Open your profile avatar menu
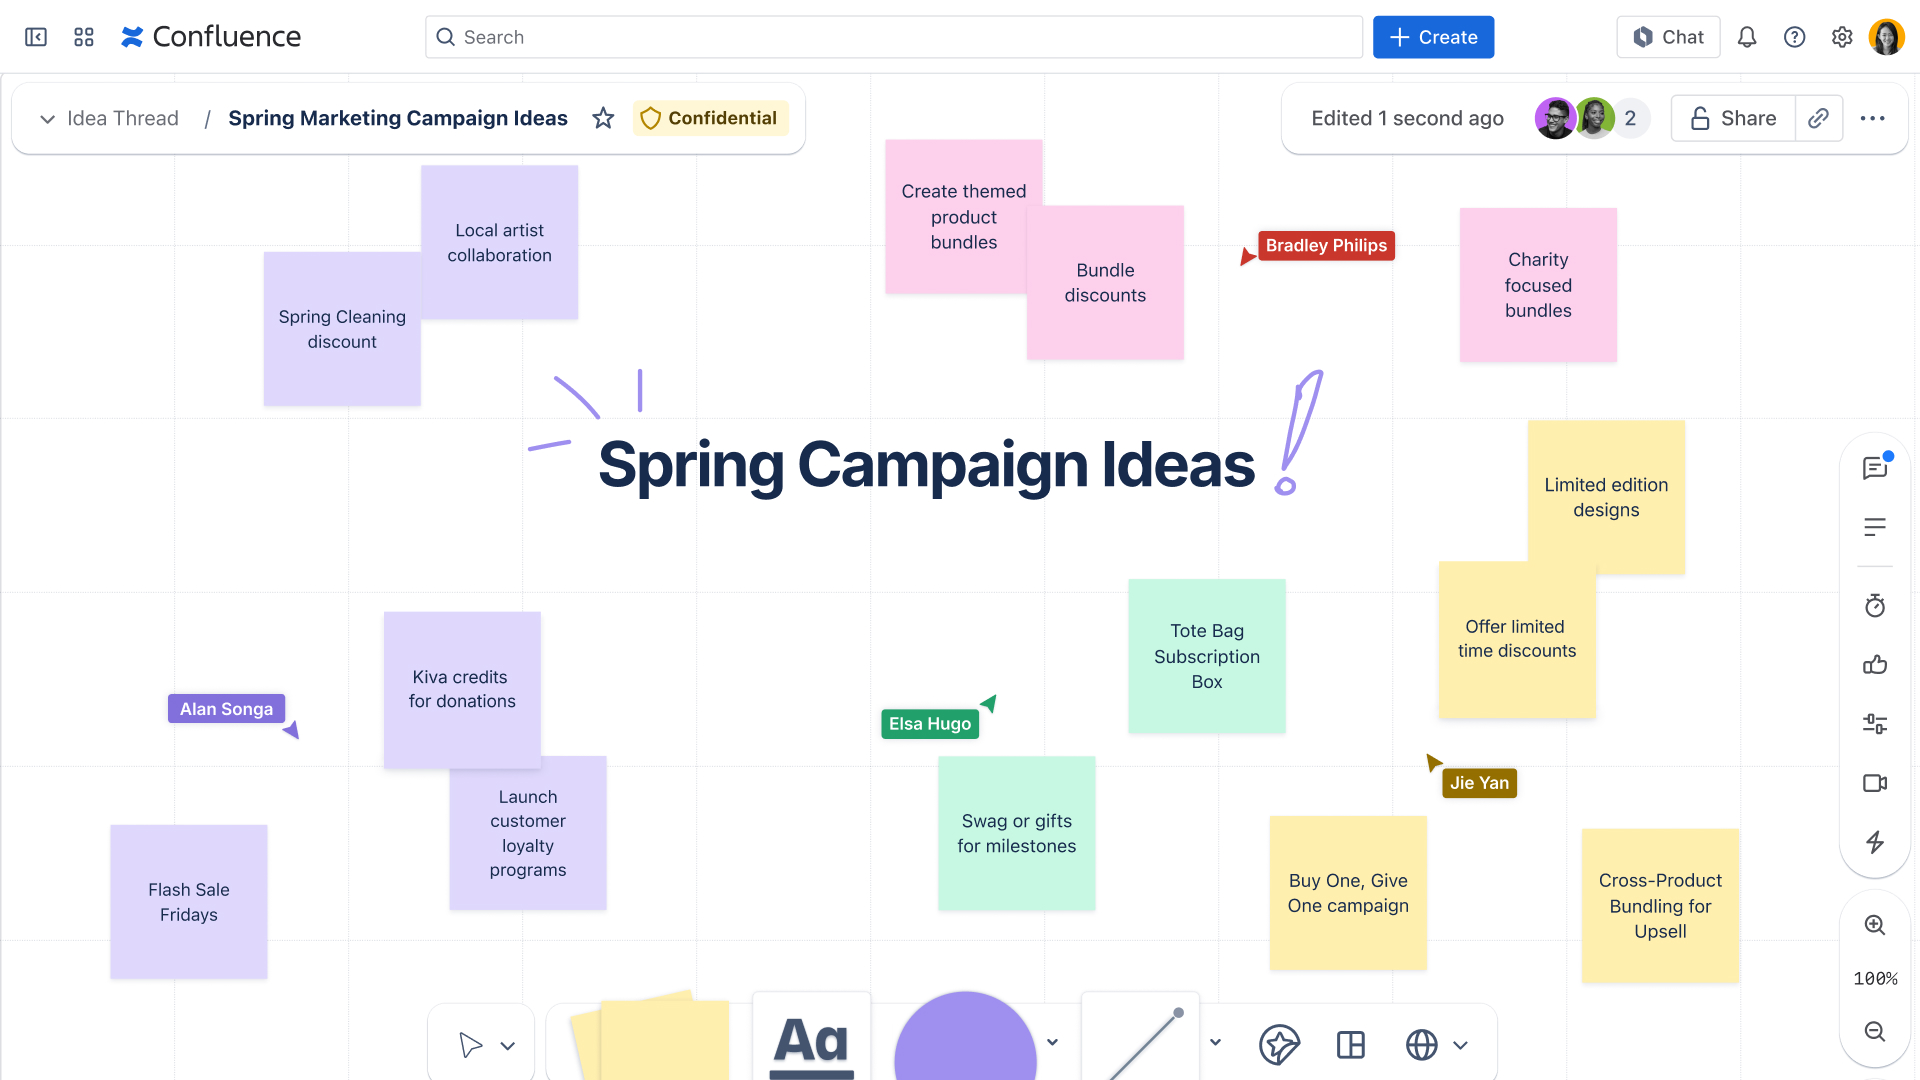Image resolution: width=1920 pixels, height=1080 pixels. [1887, 37]
